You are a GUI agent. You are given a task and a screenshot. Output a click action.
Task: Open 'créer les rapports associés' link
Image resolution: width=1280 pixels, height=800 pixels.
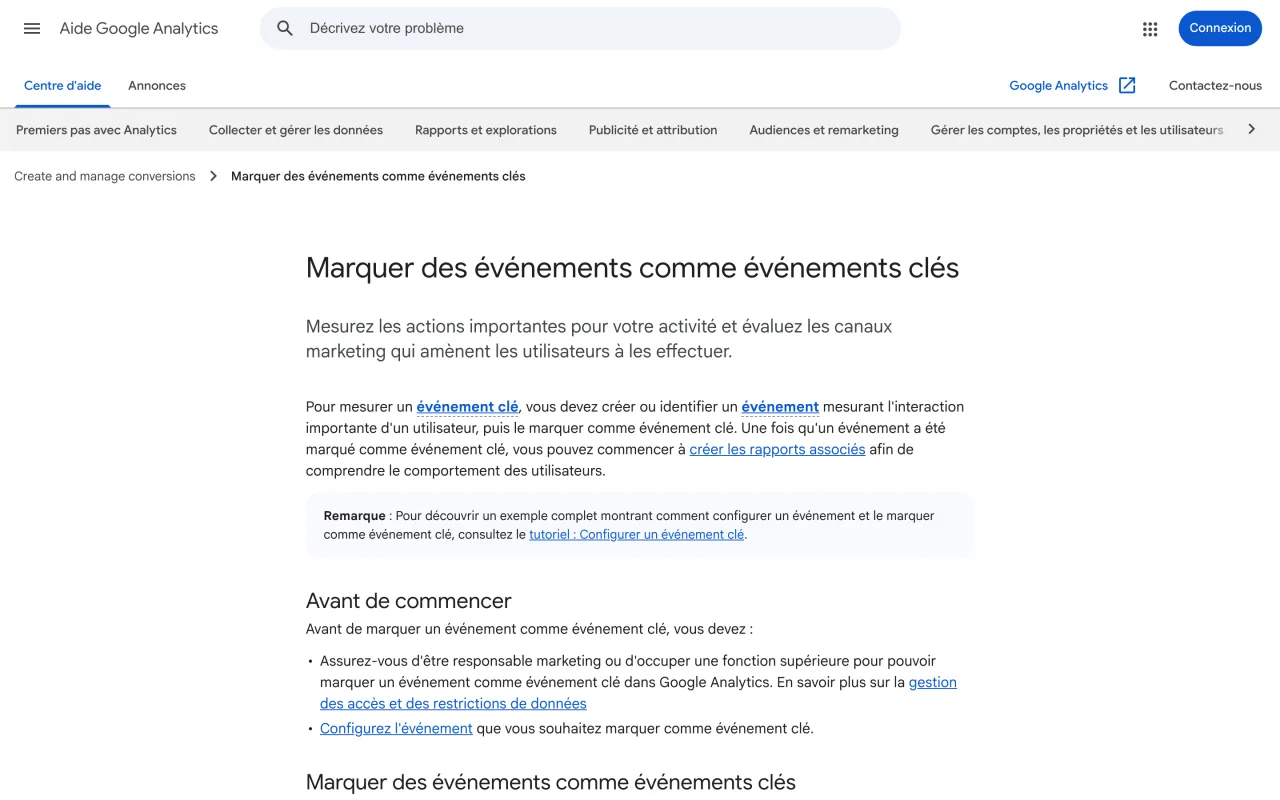coord(777,450)
